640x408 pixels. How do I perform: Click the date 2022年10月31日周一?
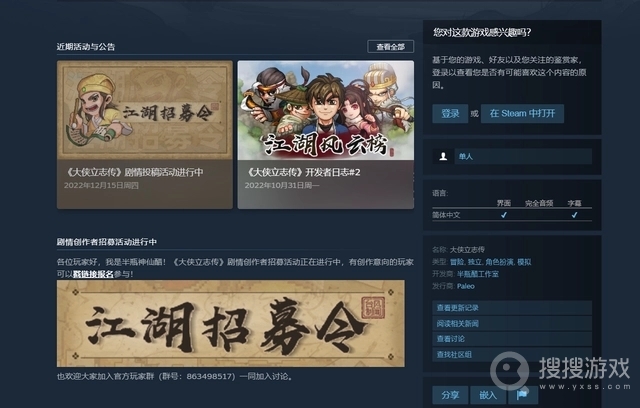click(282, 186)
